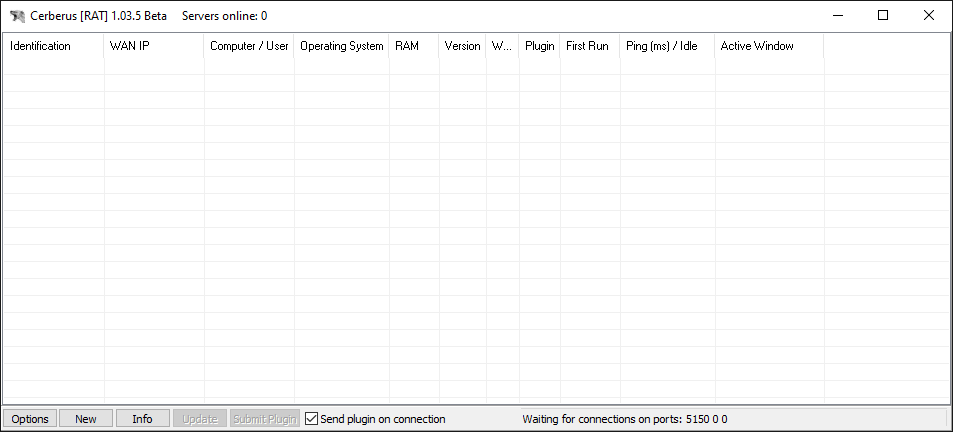This screenshot has height=432, width=953.
Task: Click the Cerberus application icon in title bar
Action: click(x=17, y=16)
